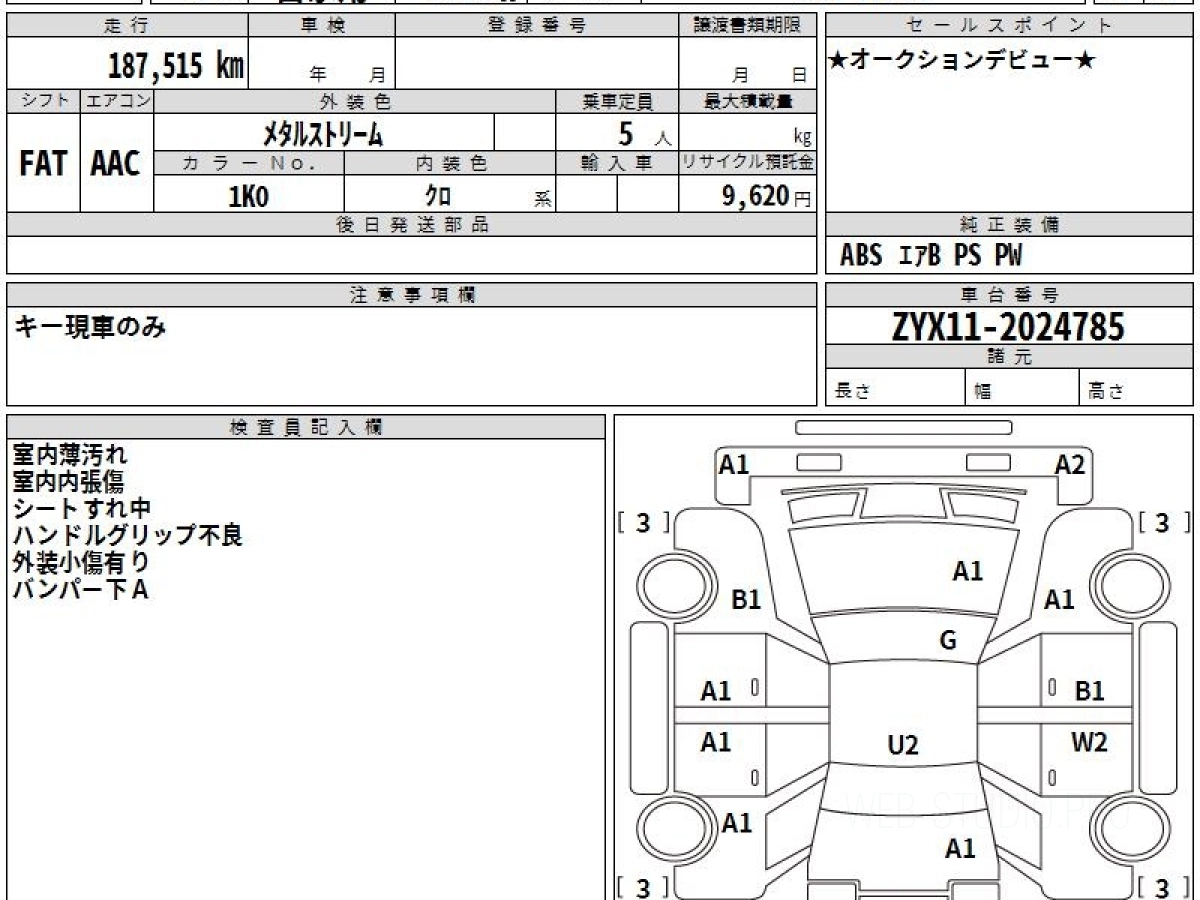Click the 検査員記入欄 heading

306,427
